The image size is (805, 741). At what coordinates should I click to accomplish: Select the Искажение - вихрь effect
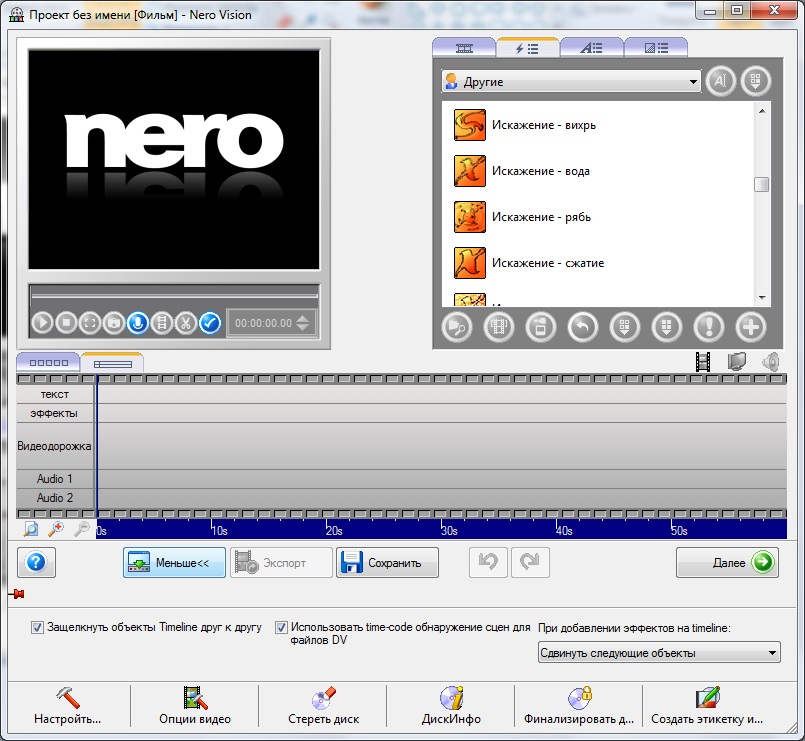click(525, 125)
